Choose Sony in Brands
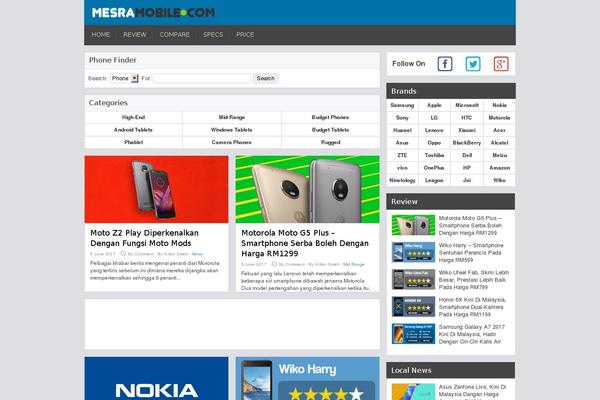Viewport: 600px width, 400px height. click(x=402, y=118)
